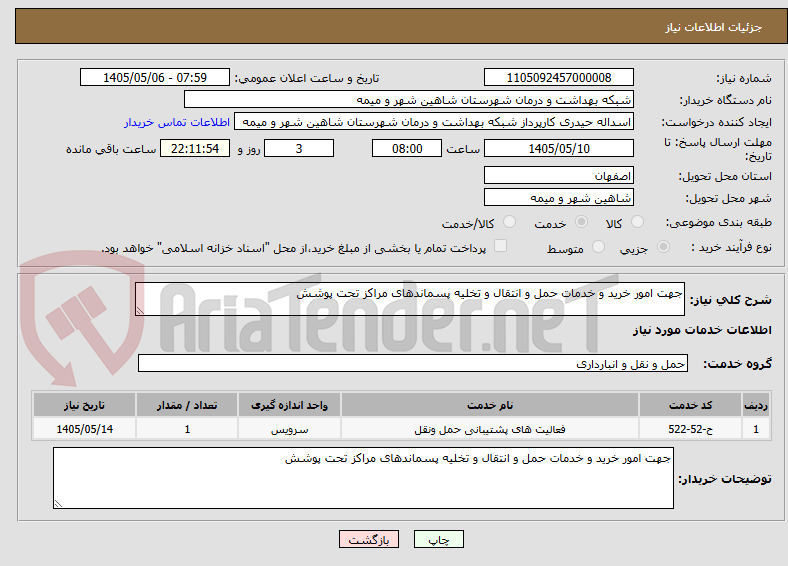Click the remaining days field 3
Screen dimensions: 788x566
point(299,148)
